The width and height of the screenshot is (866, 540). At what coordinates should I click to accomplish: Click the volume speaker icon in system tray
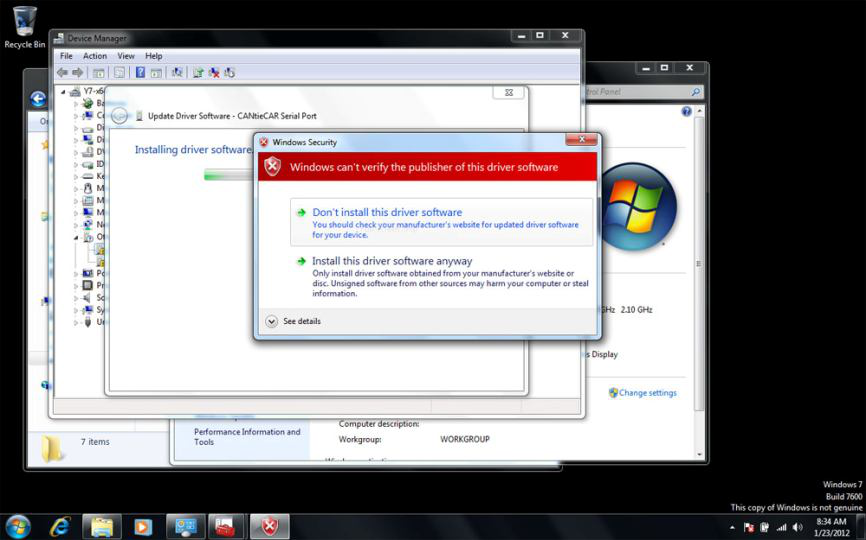(797, 527)
